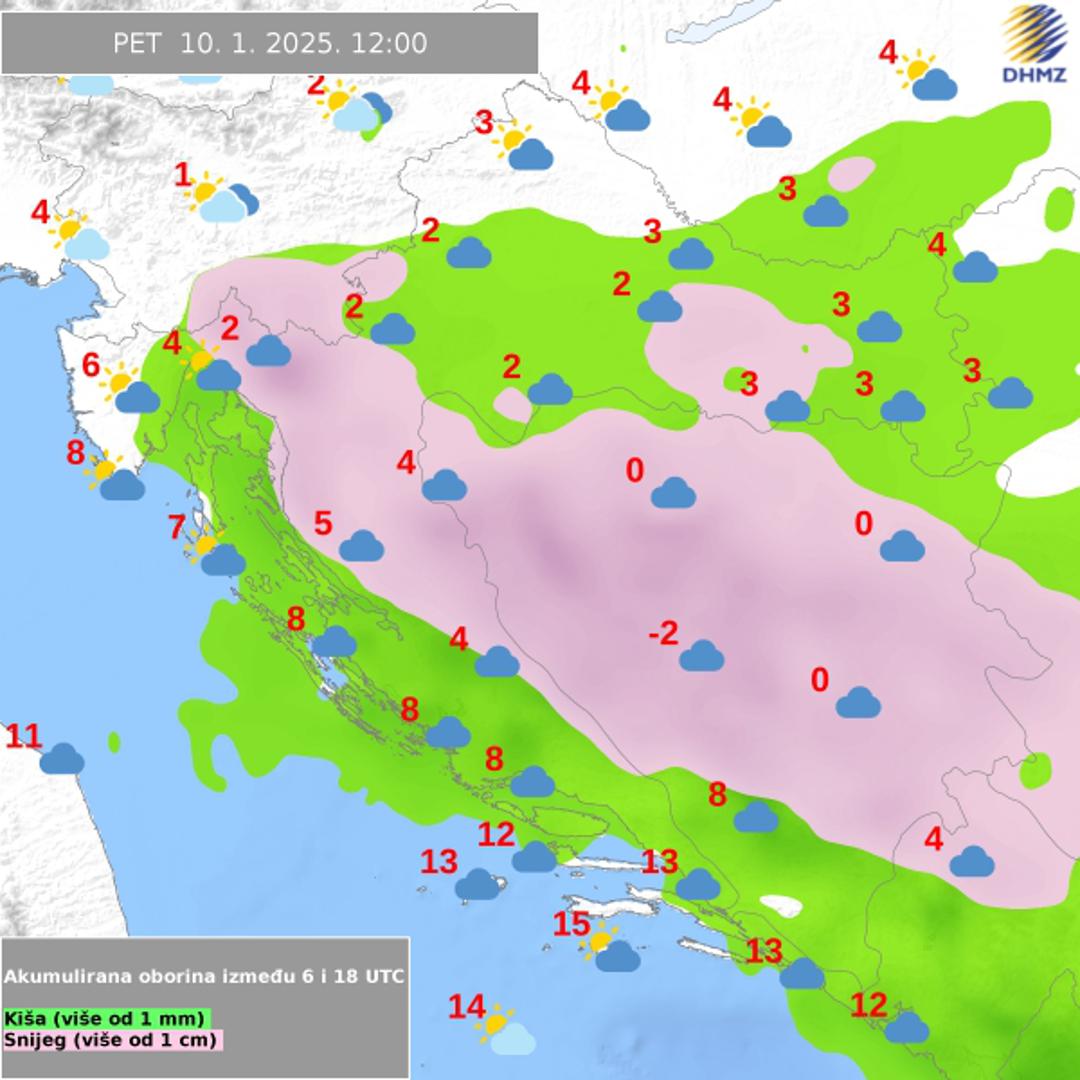The image size is (1080, 1080).
Task: Click the cloud icon beside -2 temperature
Action: point(701,656)
